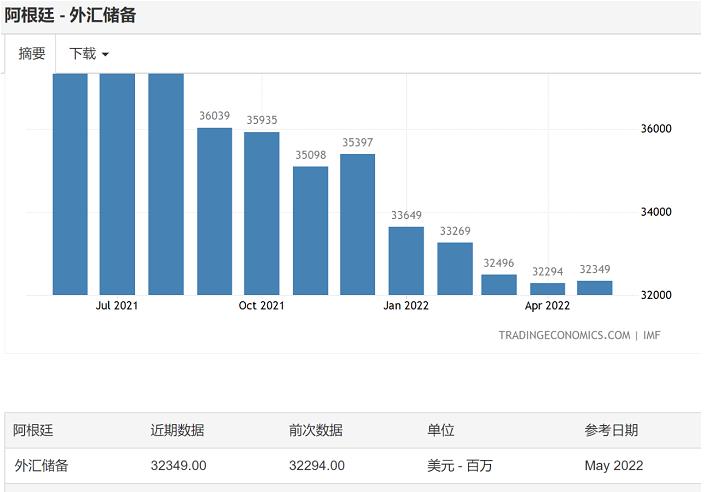Click the 32294 bar for Apr 2022
This screenshot has width=709, height=492.
tap(547, 289)
